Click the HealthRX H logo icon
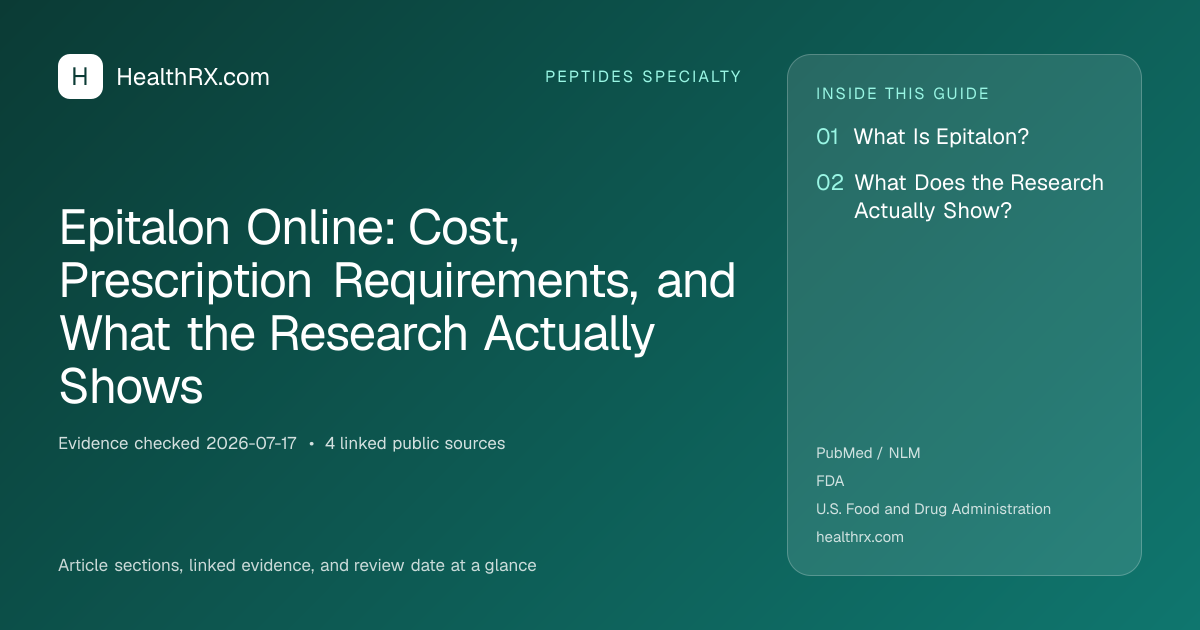Image resolution: width=1200 pixels, height=630 pixels. 80,77
